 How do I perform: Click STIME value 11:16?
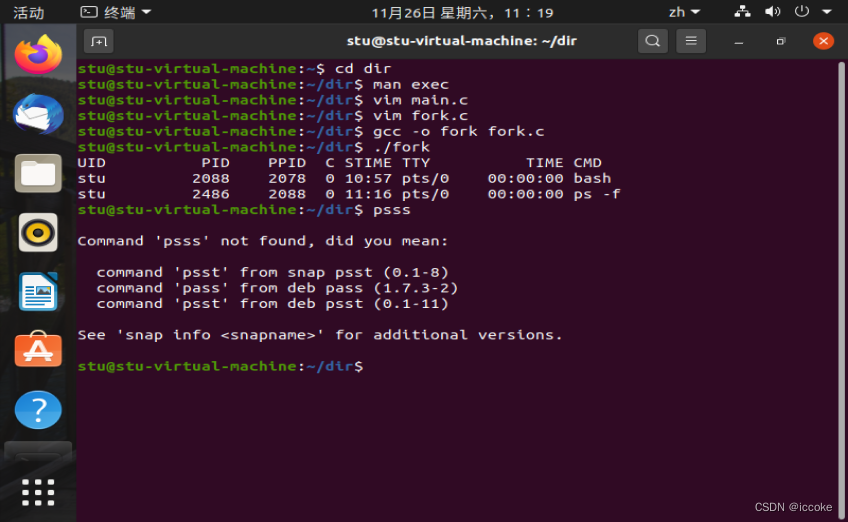368,194
